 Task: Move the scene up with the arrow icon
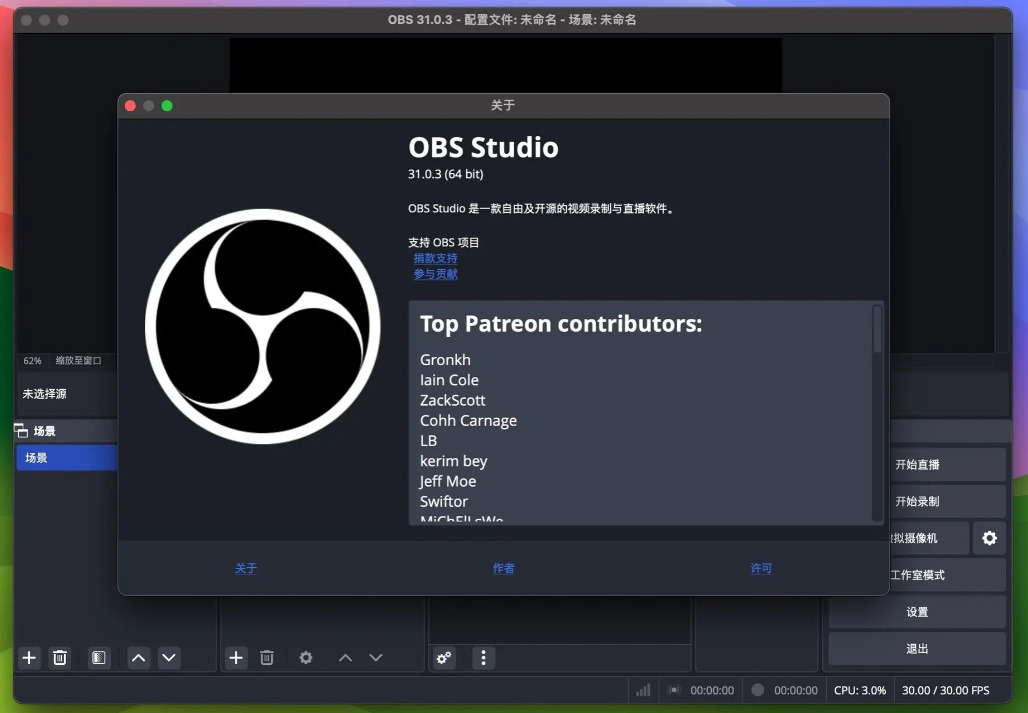click(139, 657)
